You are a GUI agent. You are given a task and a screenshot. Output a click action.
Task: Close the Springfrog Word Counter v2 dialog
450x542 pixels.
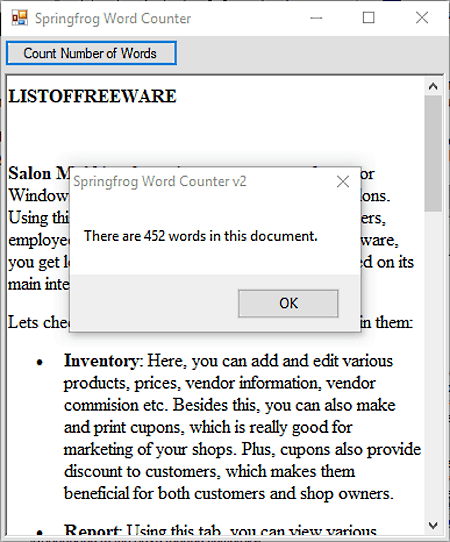(x=343, y=181)
